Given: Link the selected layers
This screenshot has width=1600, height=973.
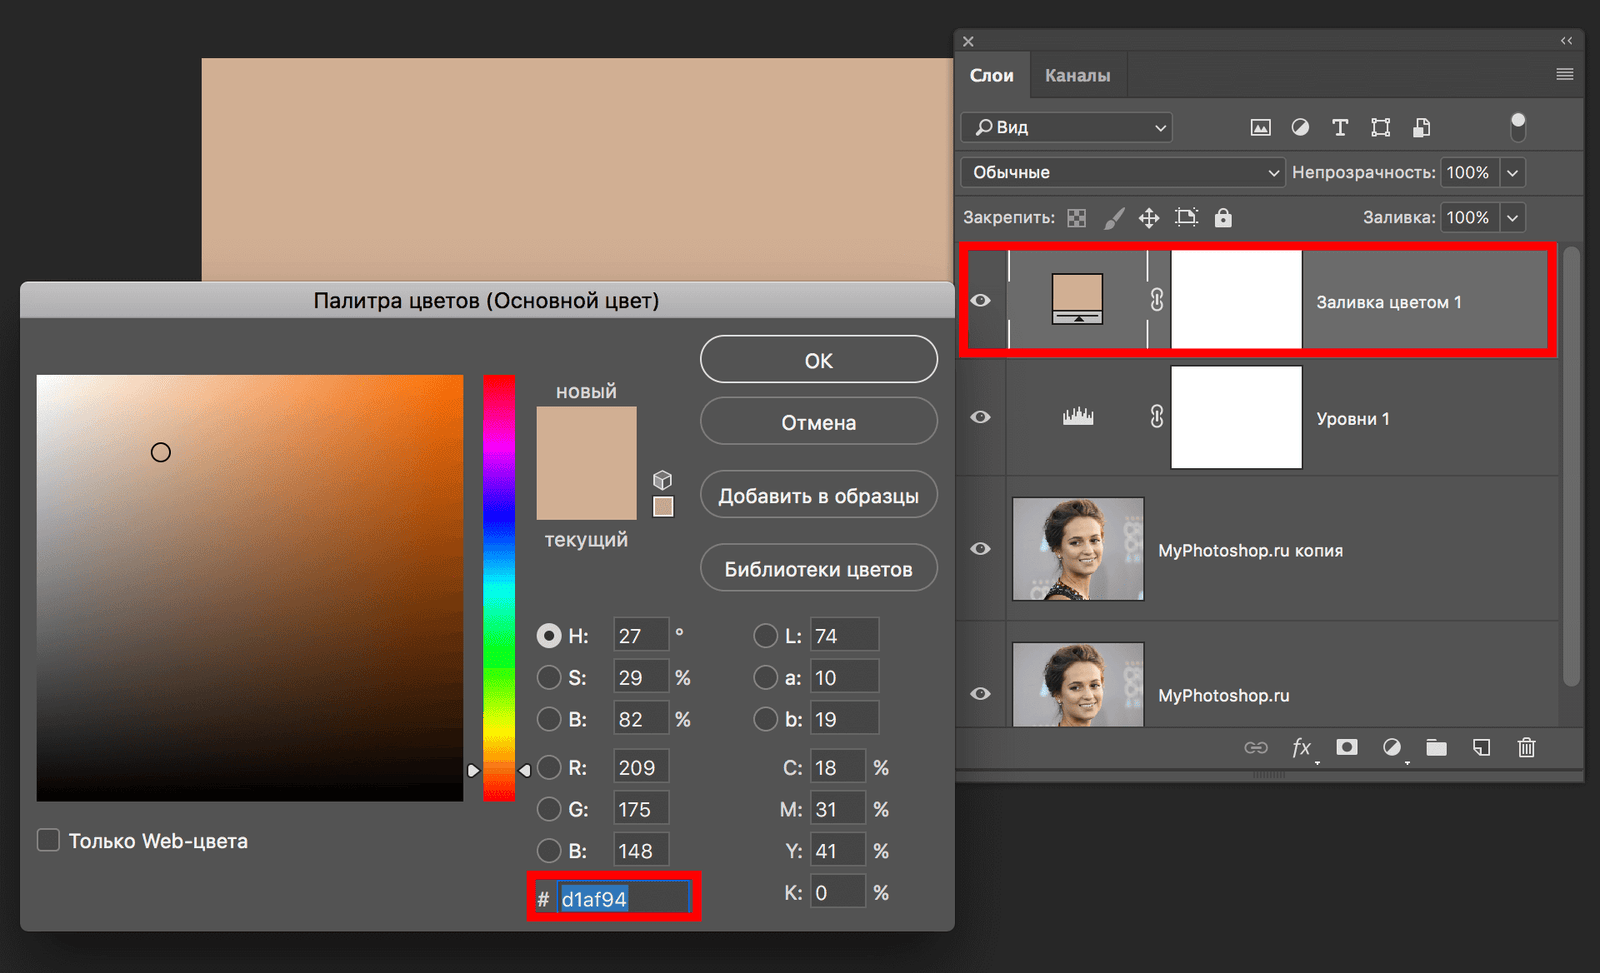Looking at the screenshot, I should coord(1256,747).
